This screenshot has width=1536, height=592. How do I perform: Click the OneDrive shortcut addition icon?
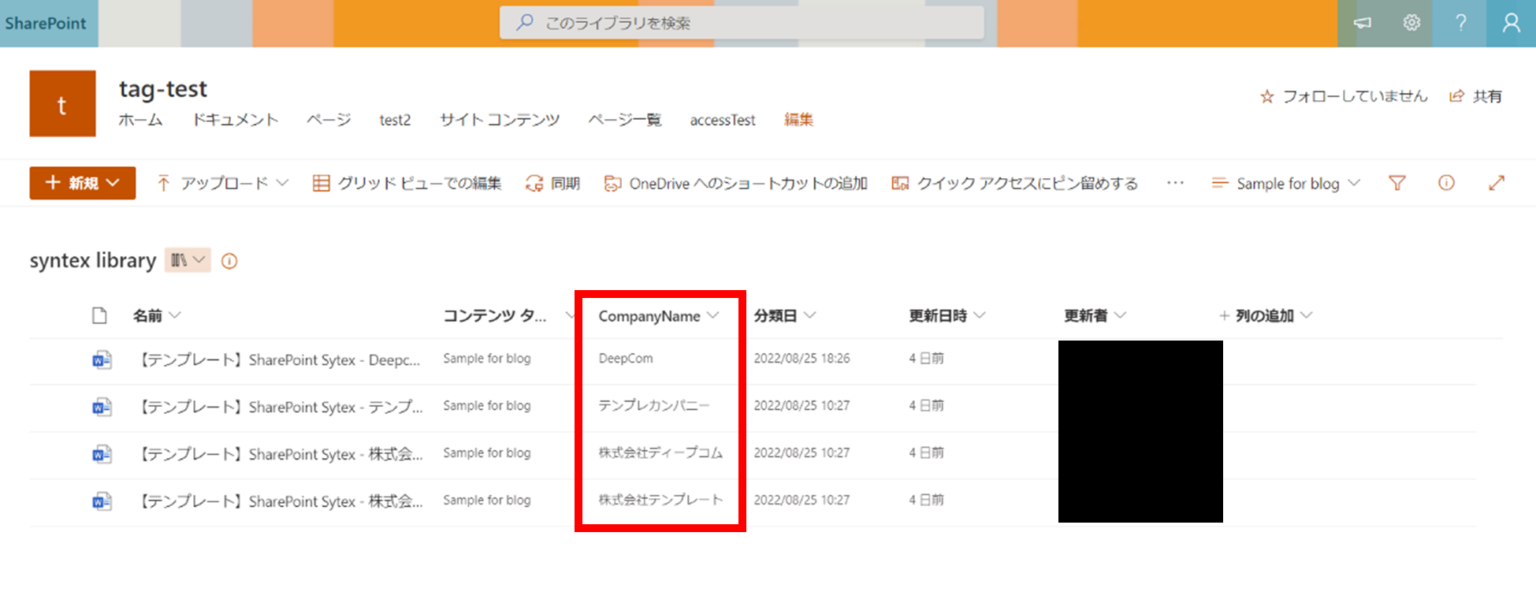click(x=614, y=183)
